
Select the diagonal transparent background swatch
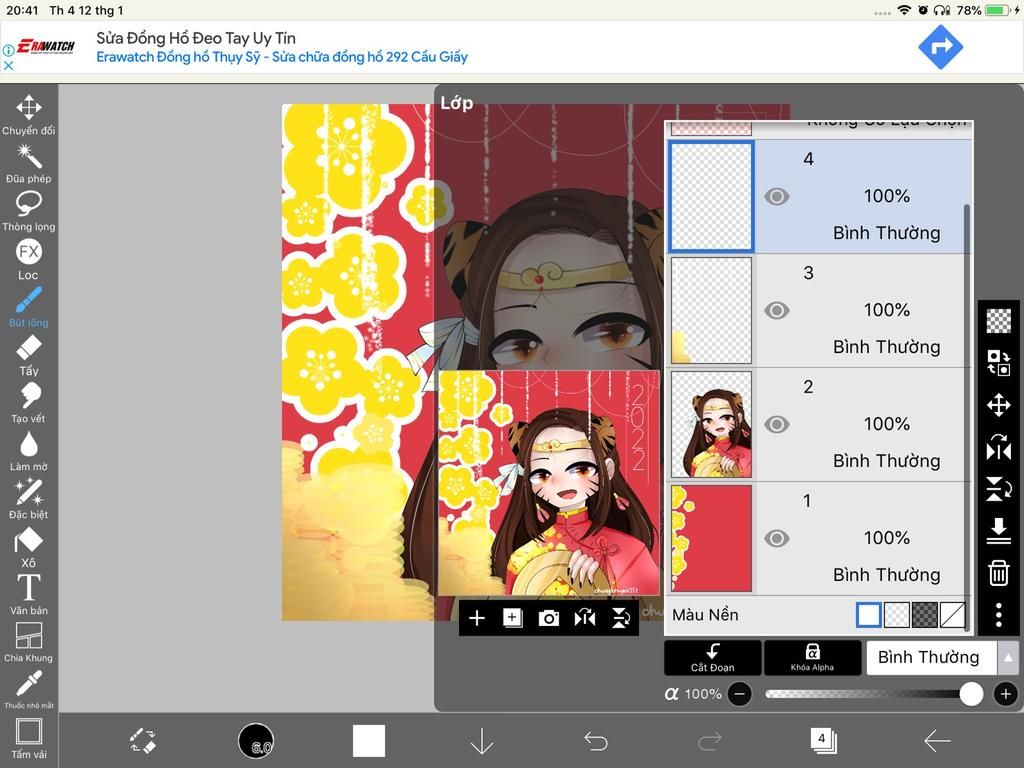tap(953, 615)
